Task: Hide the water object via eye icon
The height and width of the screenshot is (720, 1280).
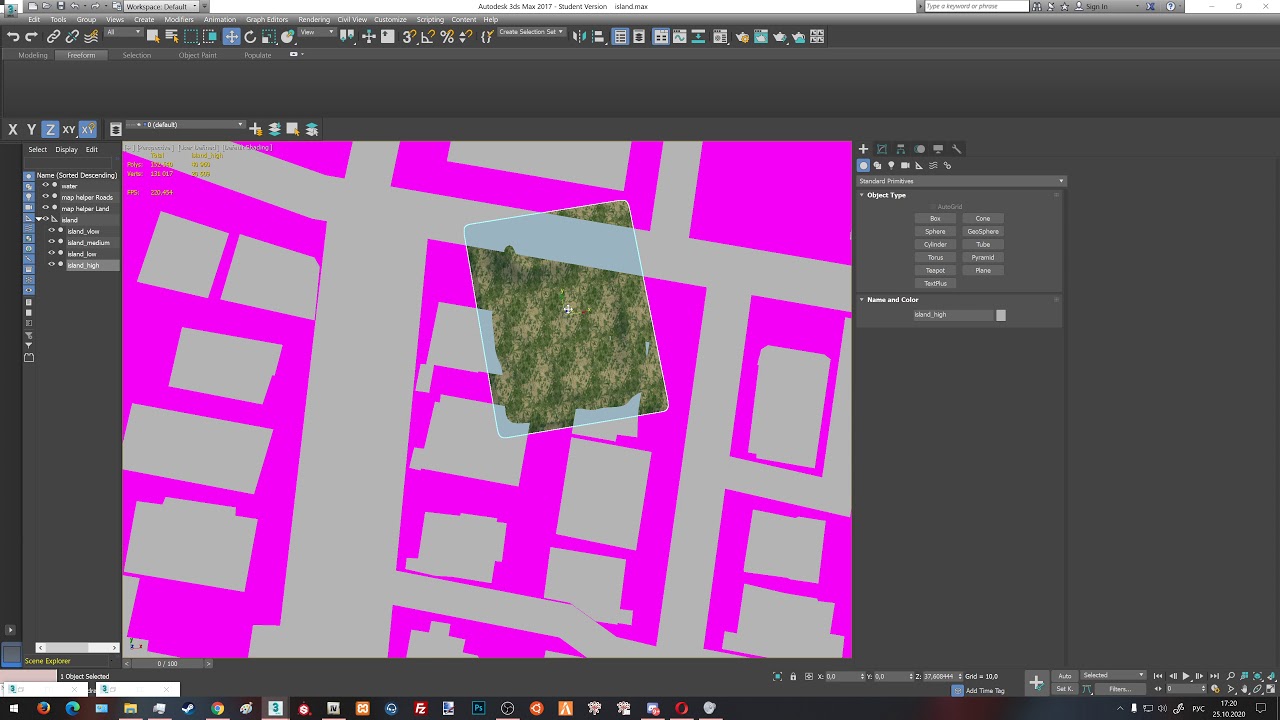Action: click(x=45, y=186)
